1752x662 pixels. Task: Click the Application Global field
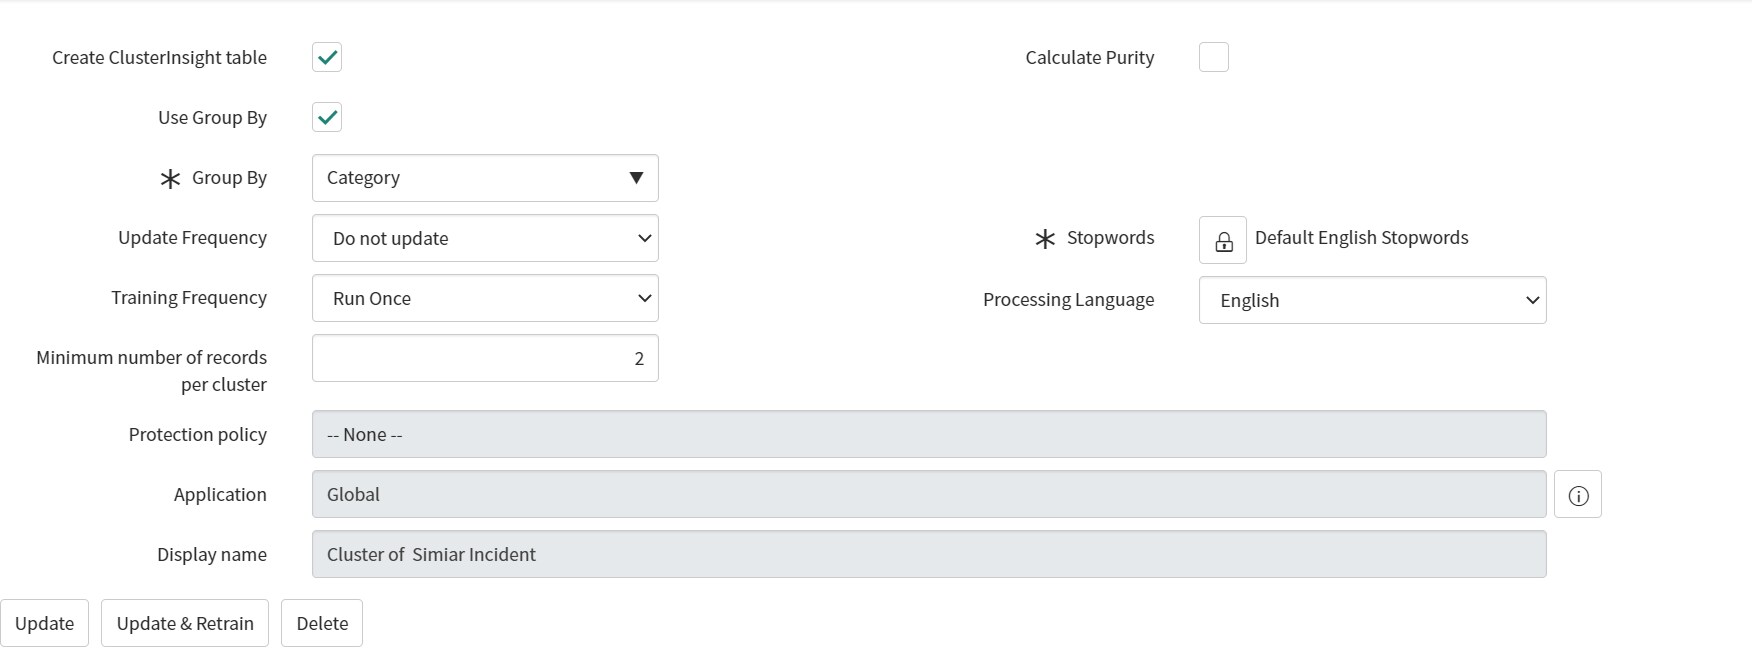pos(929,494)
